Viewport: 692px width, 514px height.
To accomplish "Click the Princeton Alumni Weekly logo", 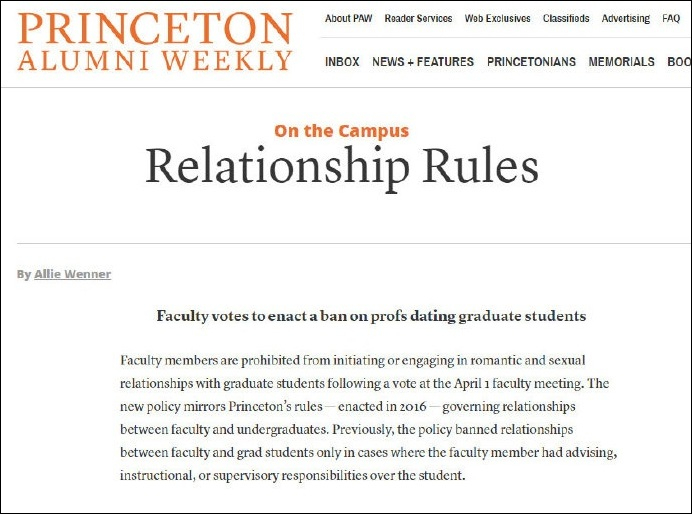I will 155,42.
